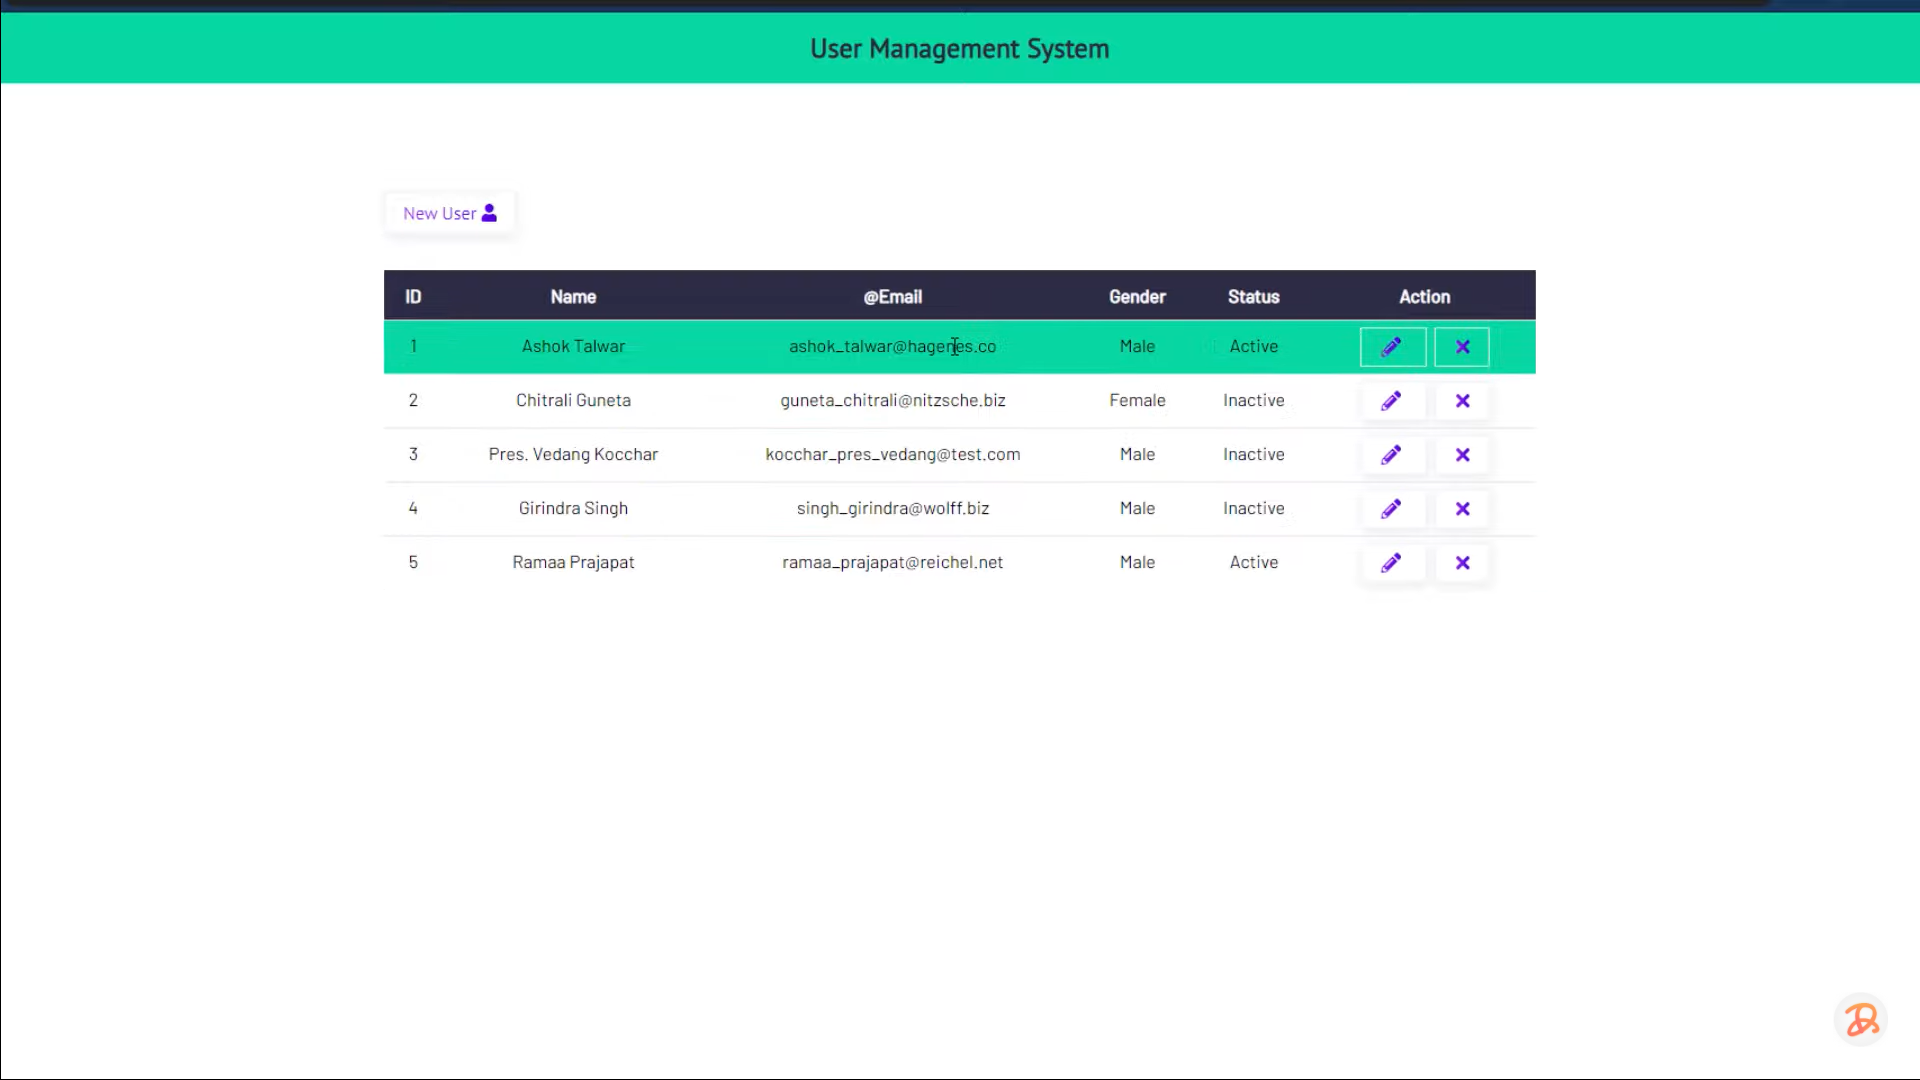Open the New User form
This screenshot has width=1920, height=1080.
click(440, 212)
